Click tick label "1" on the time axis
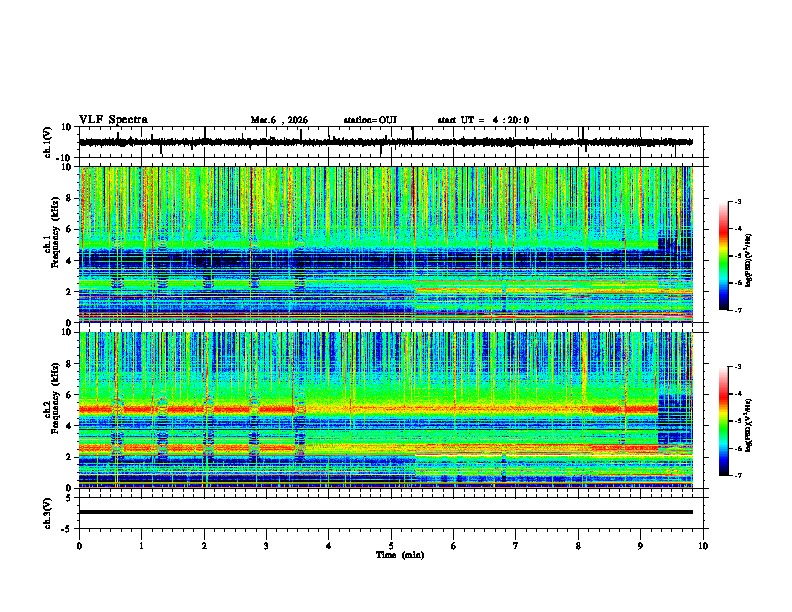This screenshot has height=612, width=792. (141, 546)
